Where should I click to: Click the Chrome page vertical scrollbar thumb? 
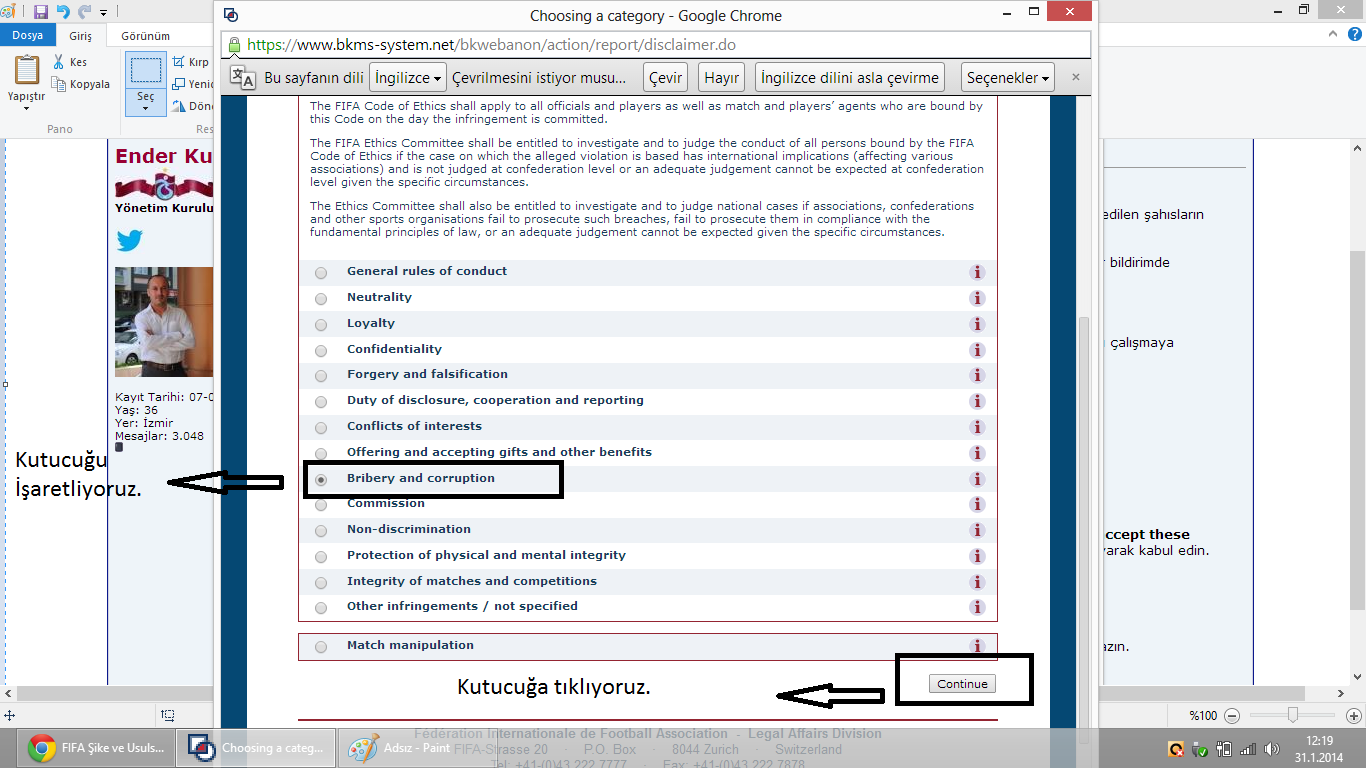[x=1085, y=525]
